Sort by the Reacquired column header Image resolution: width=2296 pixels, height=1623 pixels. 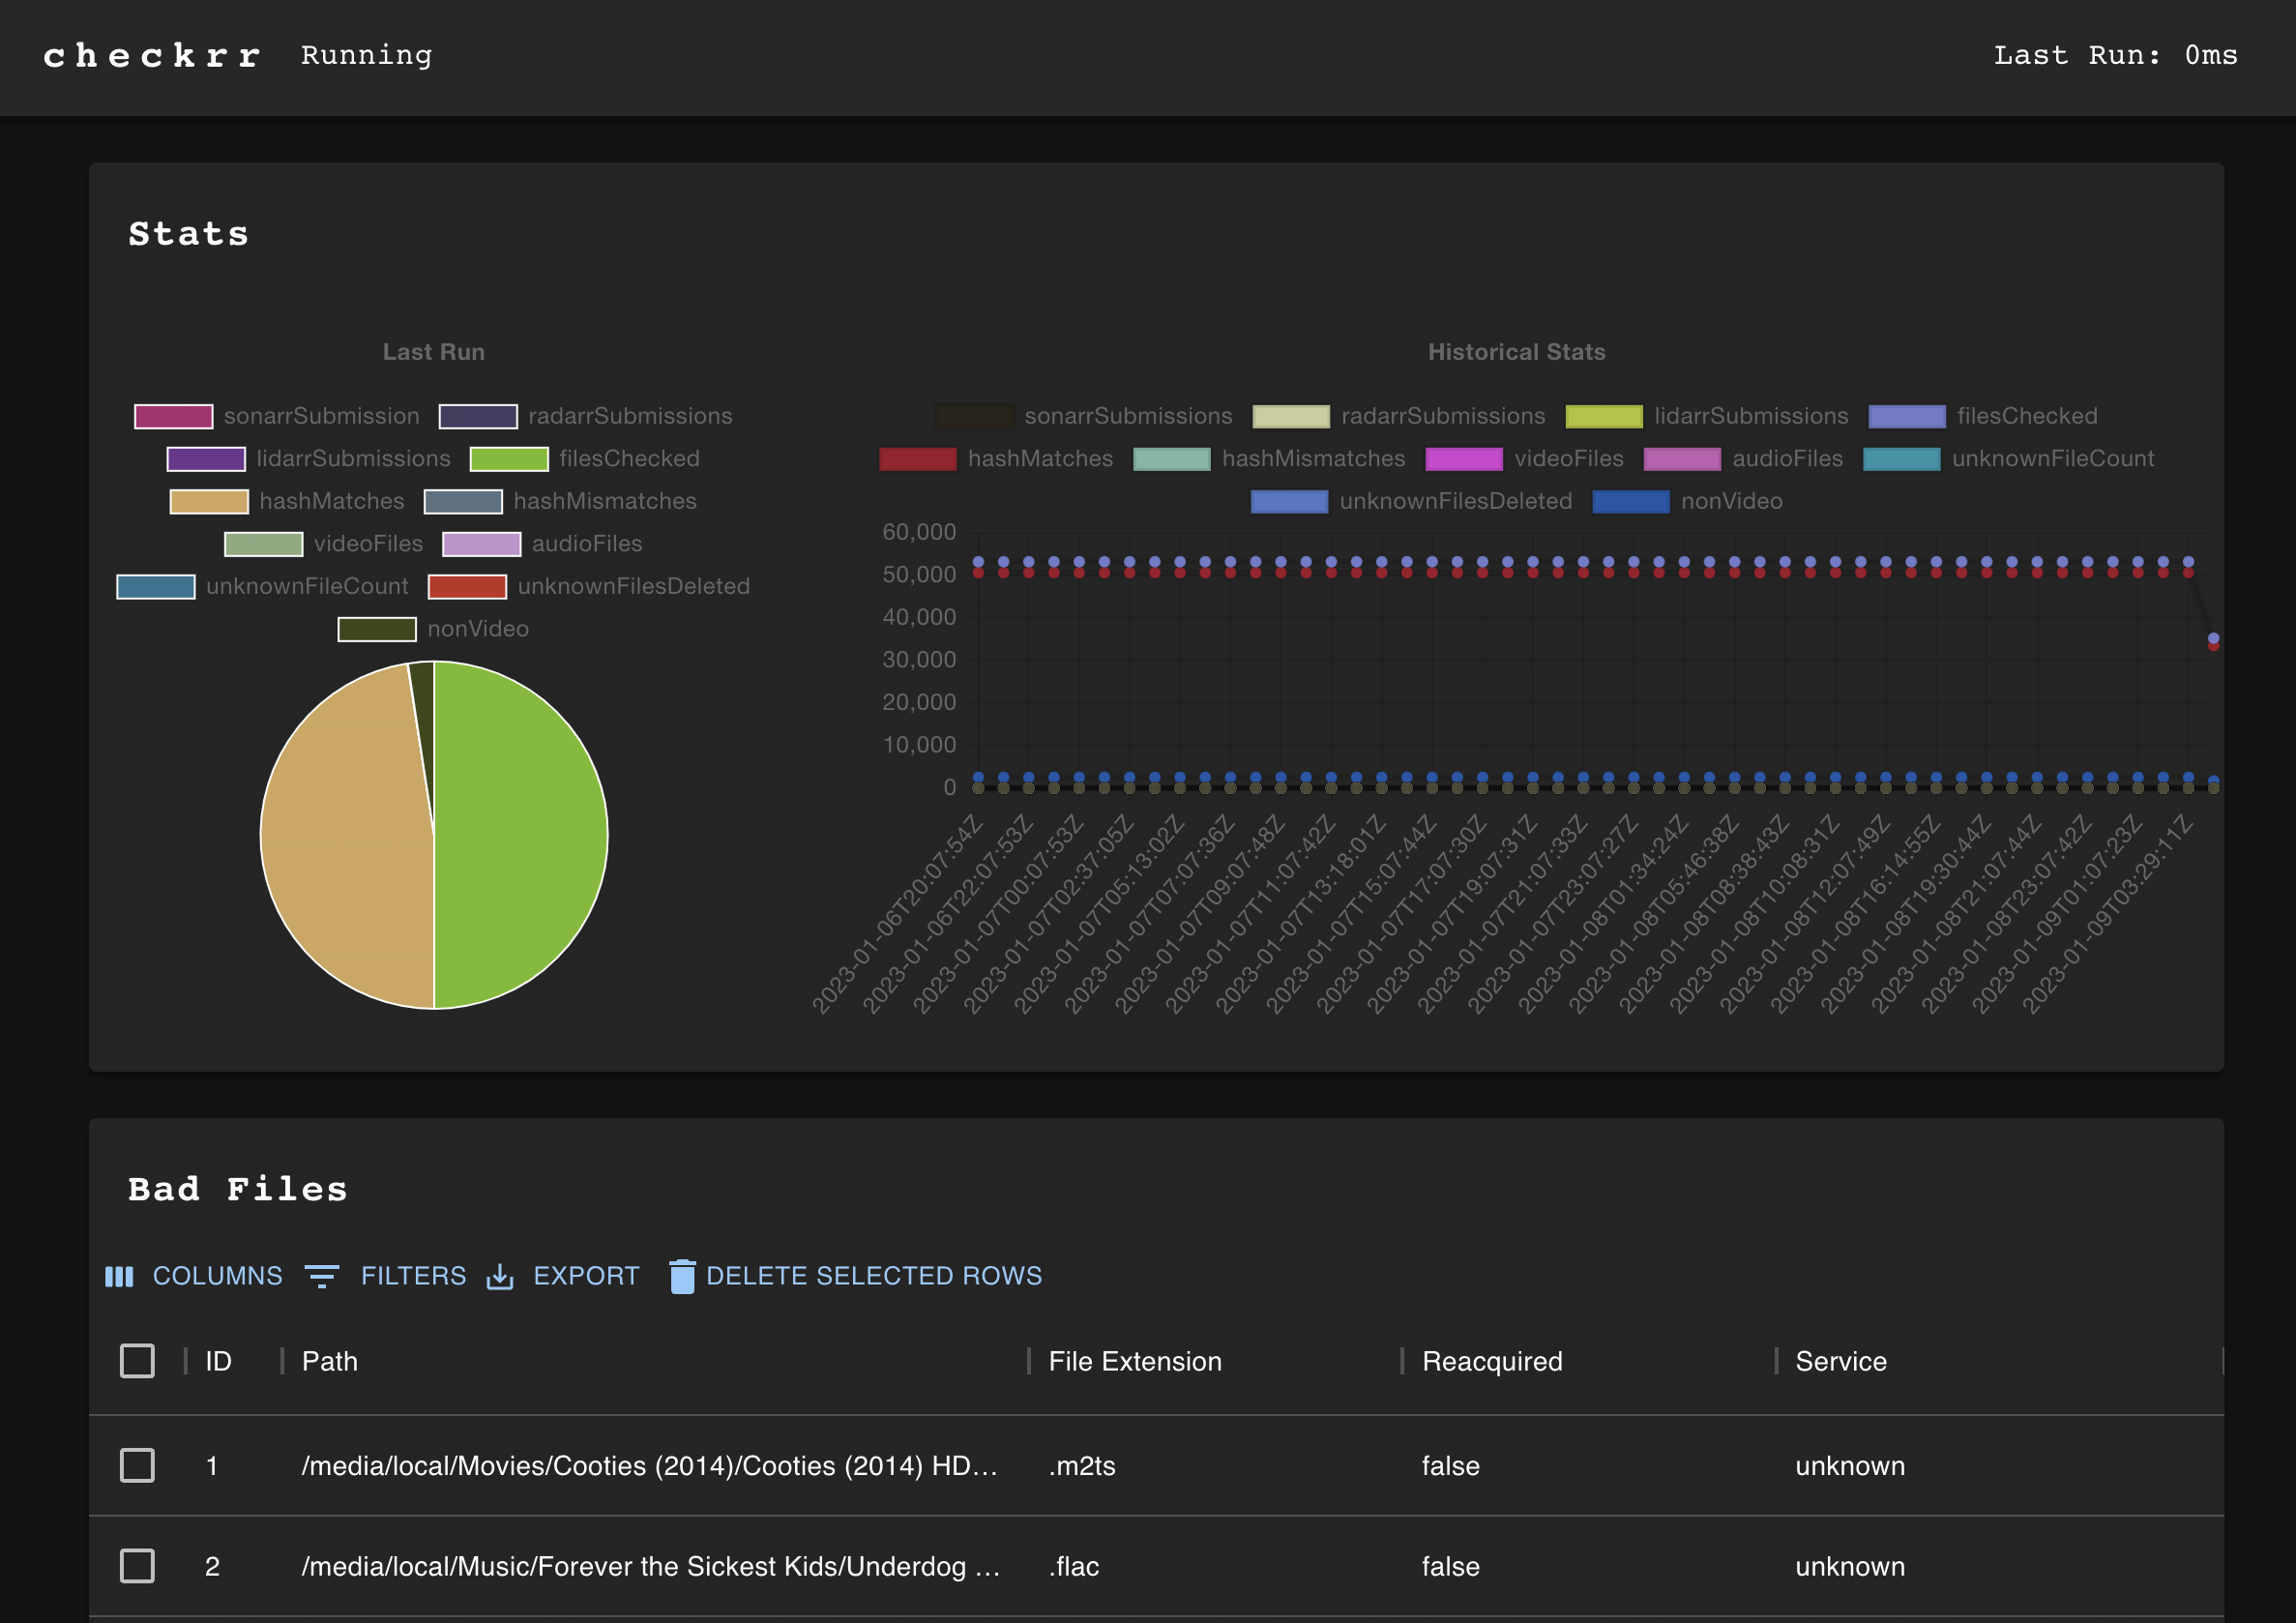(x=1492, y=1361)
